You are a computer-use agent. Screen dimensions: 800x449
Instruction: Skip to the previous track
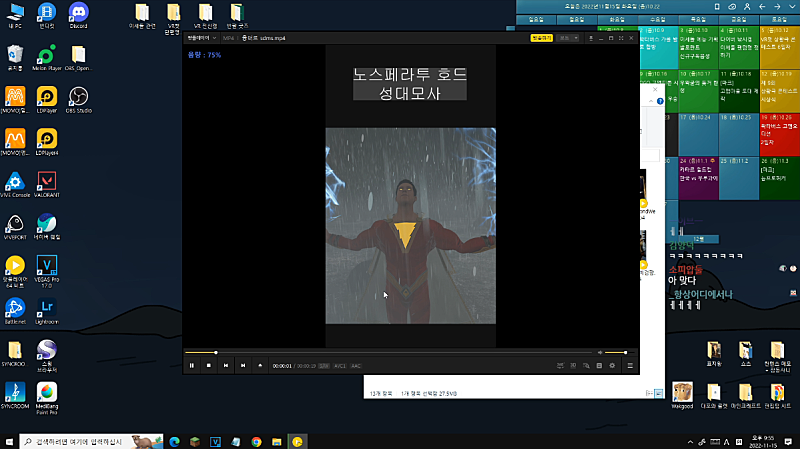pos(226,366)
